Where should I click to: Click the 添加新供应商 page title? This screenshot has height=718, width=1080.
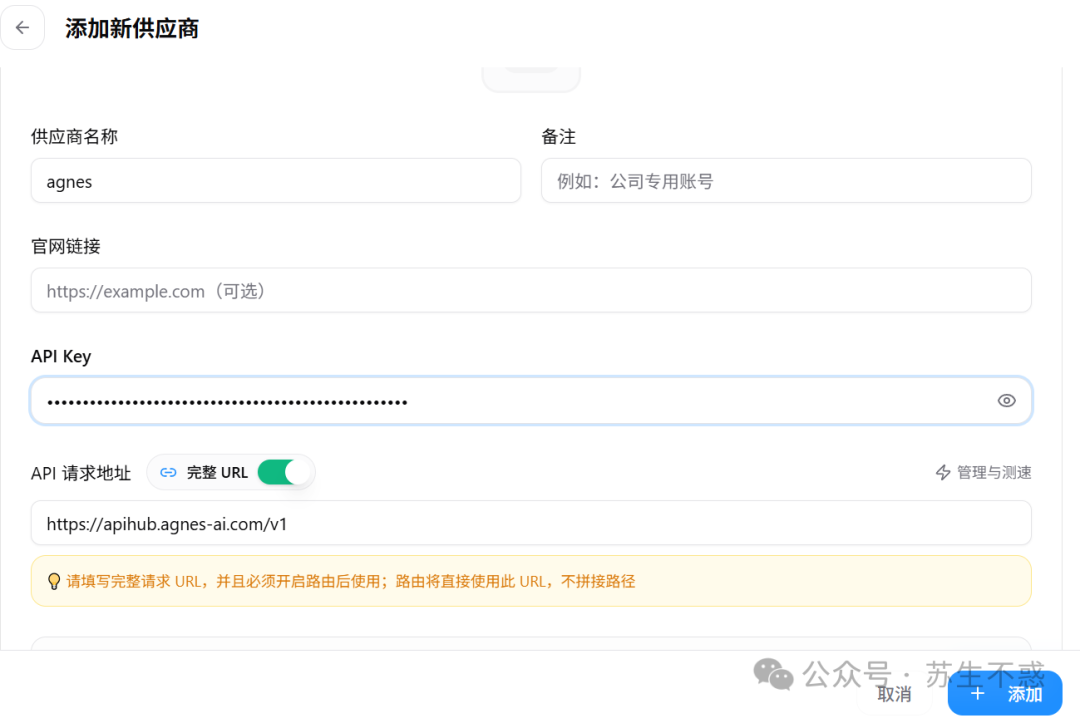pos(132,29)
